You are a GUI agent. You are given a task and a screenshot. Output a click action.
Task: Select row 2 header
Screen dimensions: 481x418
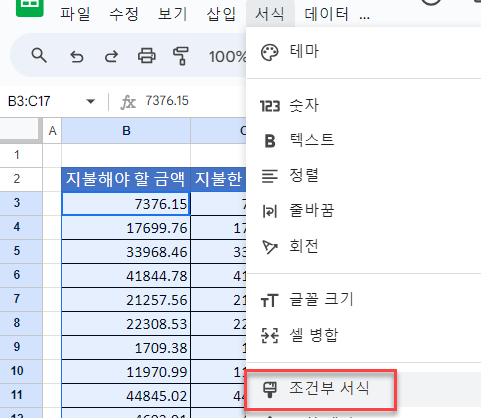[21, 179]
